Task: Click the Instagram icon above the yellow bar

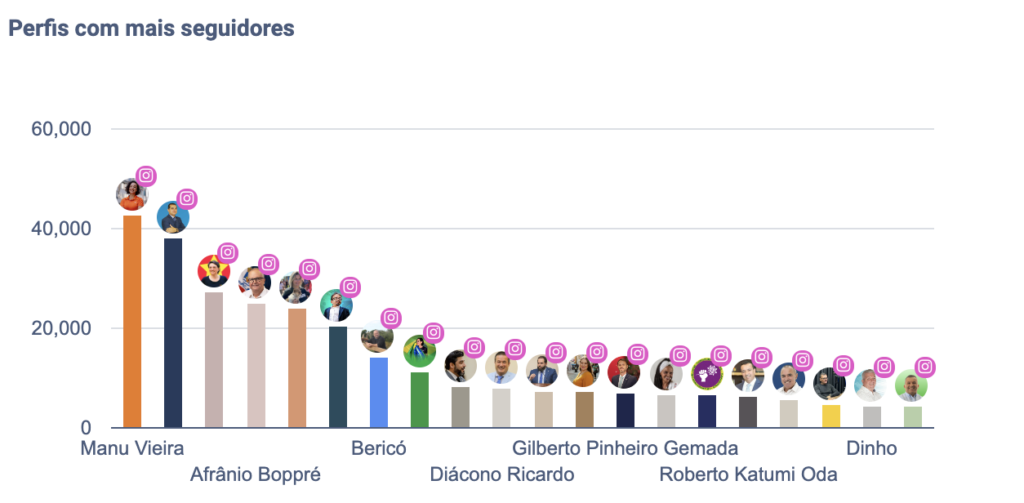Action: point(843,366)
